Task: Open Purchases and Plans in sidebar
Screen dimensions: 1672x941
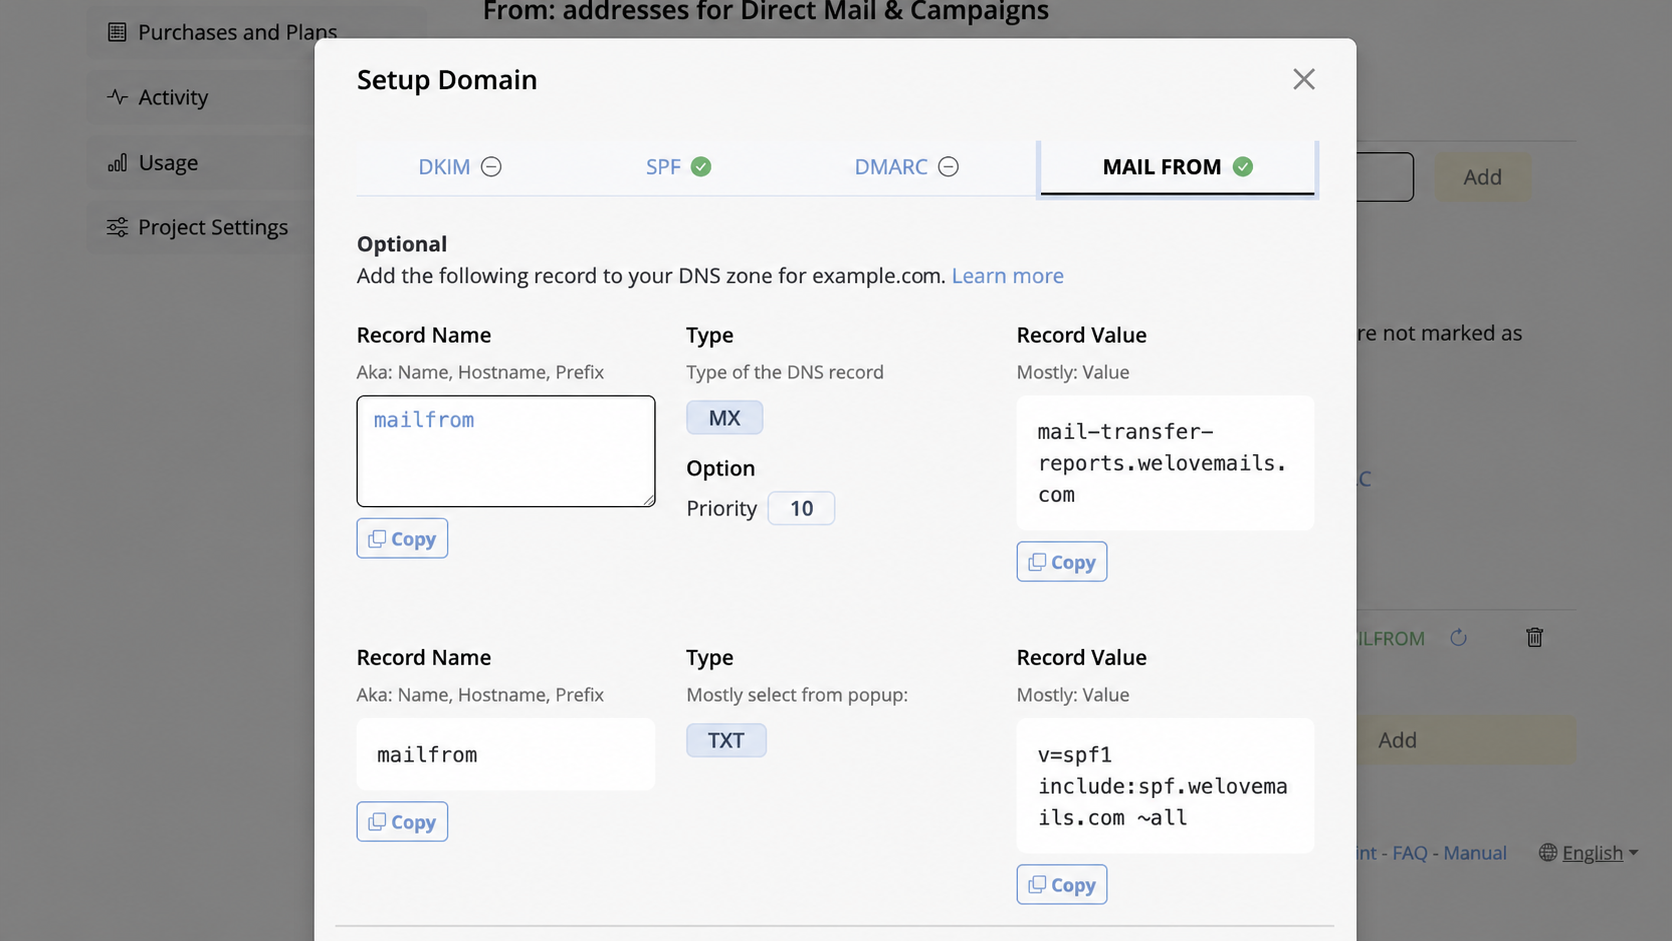Action: tap(237, 32)
